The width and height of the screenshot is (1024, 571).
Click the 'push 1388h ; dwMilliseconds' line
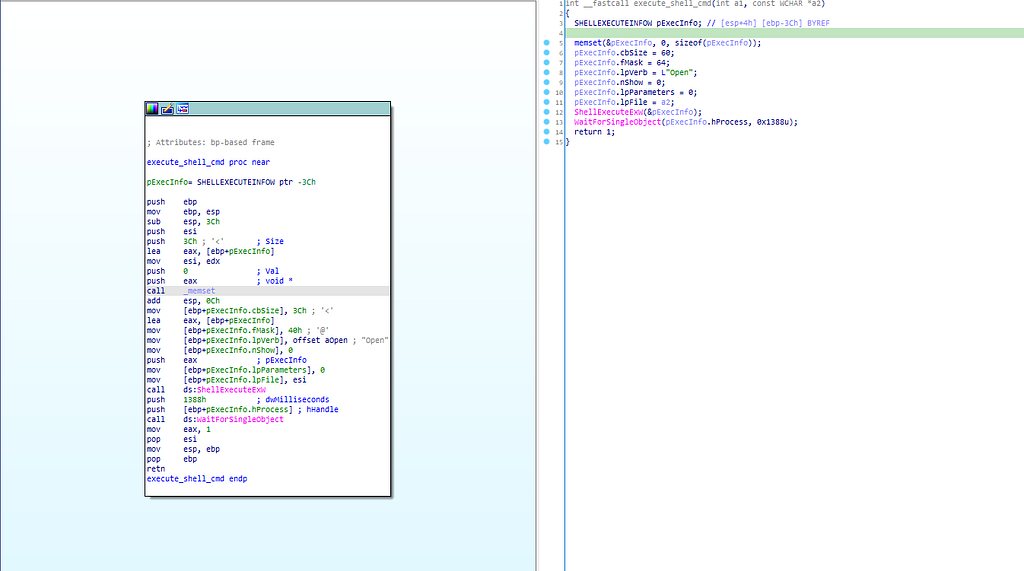pyautogui.click(x=238, y=400)
